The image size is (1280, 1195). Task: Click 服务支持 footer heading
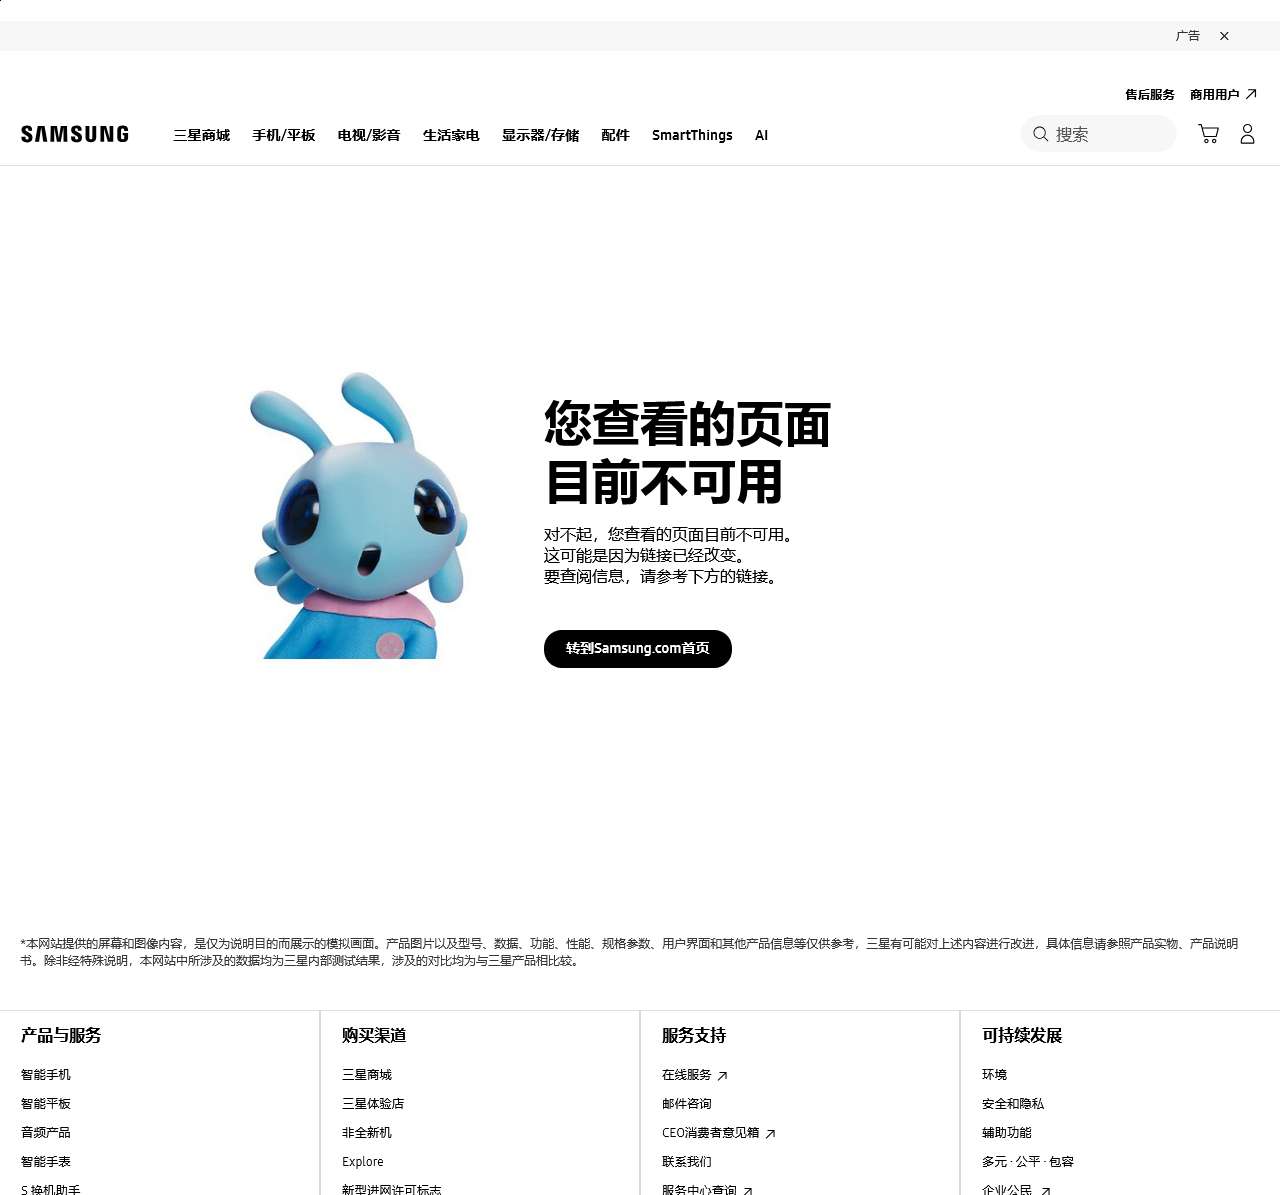pyautogui.click(x=694, y=1036)
